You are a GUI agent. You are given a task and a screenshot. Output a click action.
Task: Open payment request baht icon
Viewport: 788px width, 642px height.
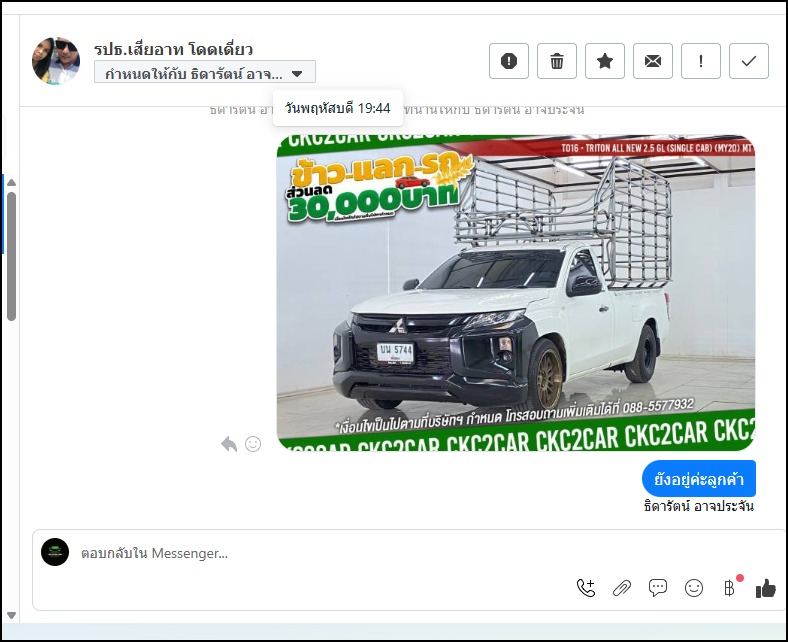pyautogui.click(x=729, y=588)
